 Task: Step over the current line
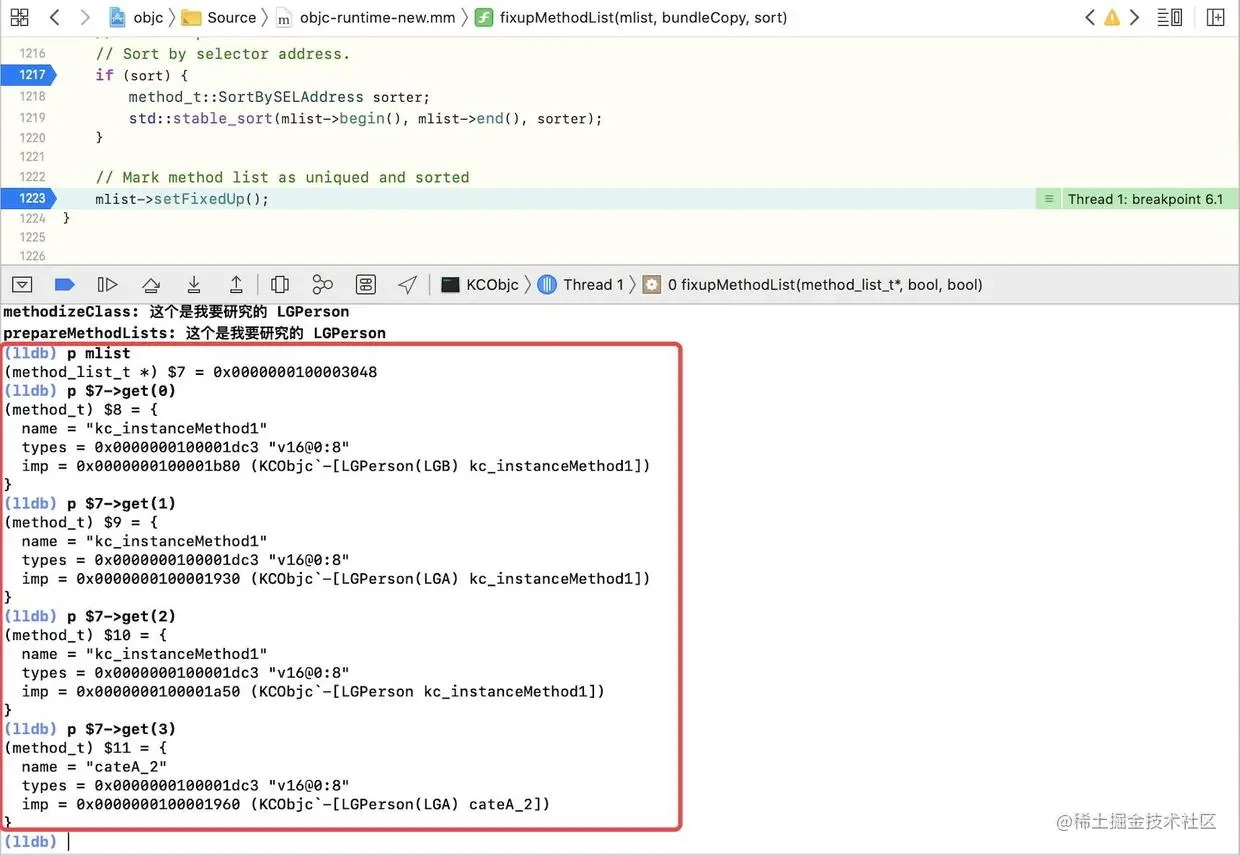[151, 285]
